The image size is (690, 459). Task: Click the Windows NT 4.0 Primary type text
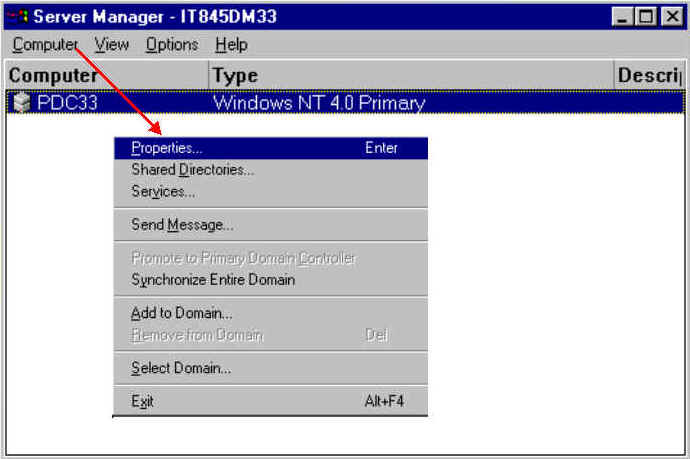click(319, 103)
